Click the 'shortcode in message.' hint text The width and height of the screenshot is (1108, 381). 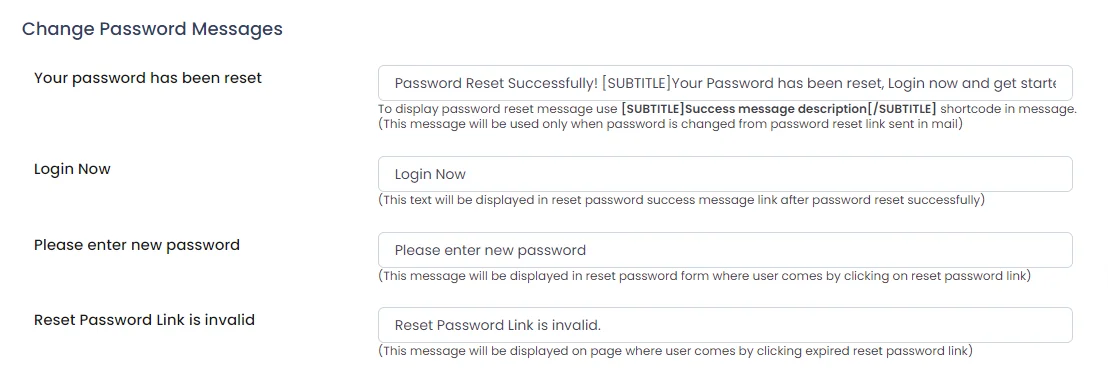pos(1008,110)
